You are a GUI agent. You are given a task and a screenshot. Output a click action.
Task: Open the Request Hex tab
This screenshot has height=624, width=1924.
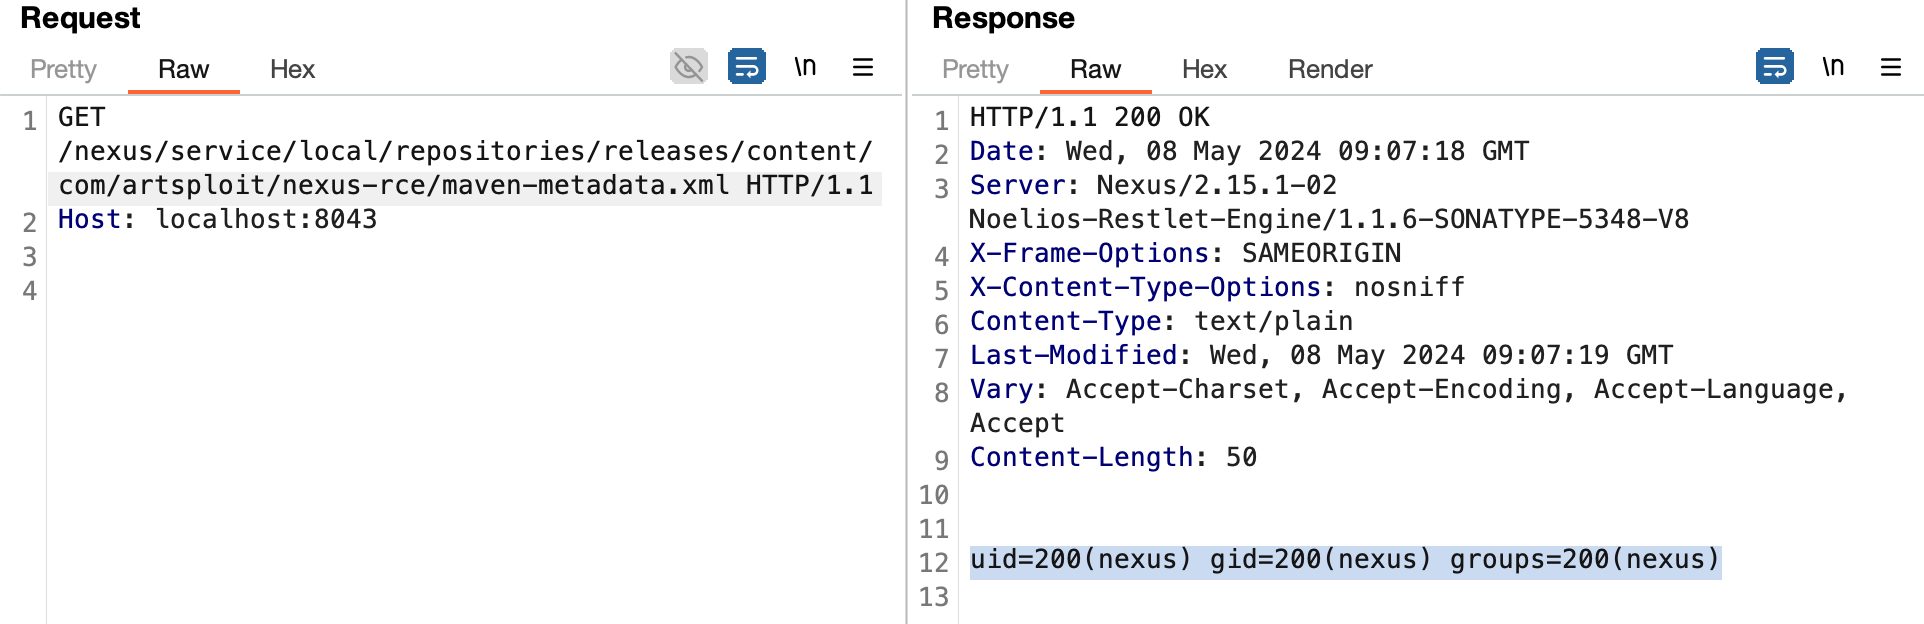pyautogui.click(x=292, y=69)
